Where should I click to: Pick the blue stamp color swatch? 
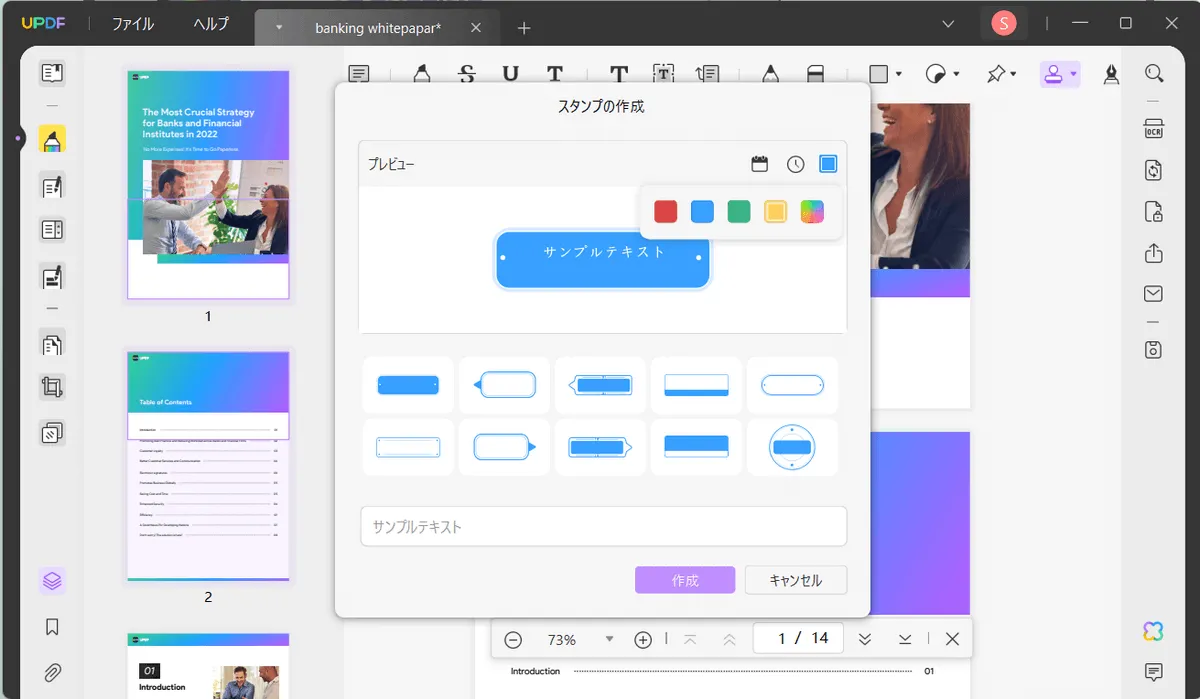(x=702, y=211)
